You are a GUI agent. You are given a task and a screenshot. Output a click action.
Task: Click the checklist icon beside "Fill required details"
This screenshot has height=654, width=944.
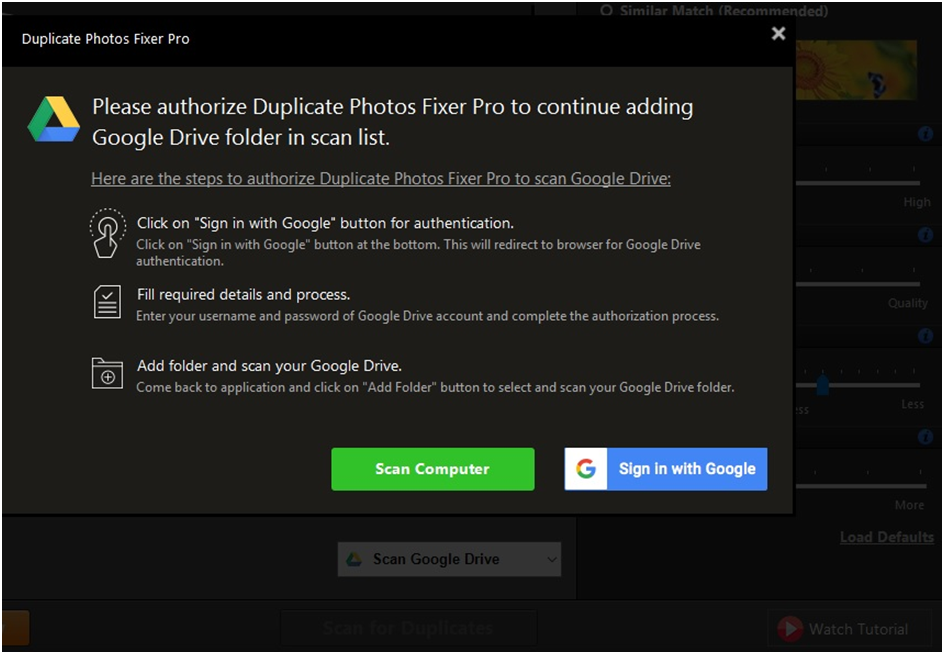[107, 301]
